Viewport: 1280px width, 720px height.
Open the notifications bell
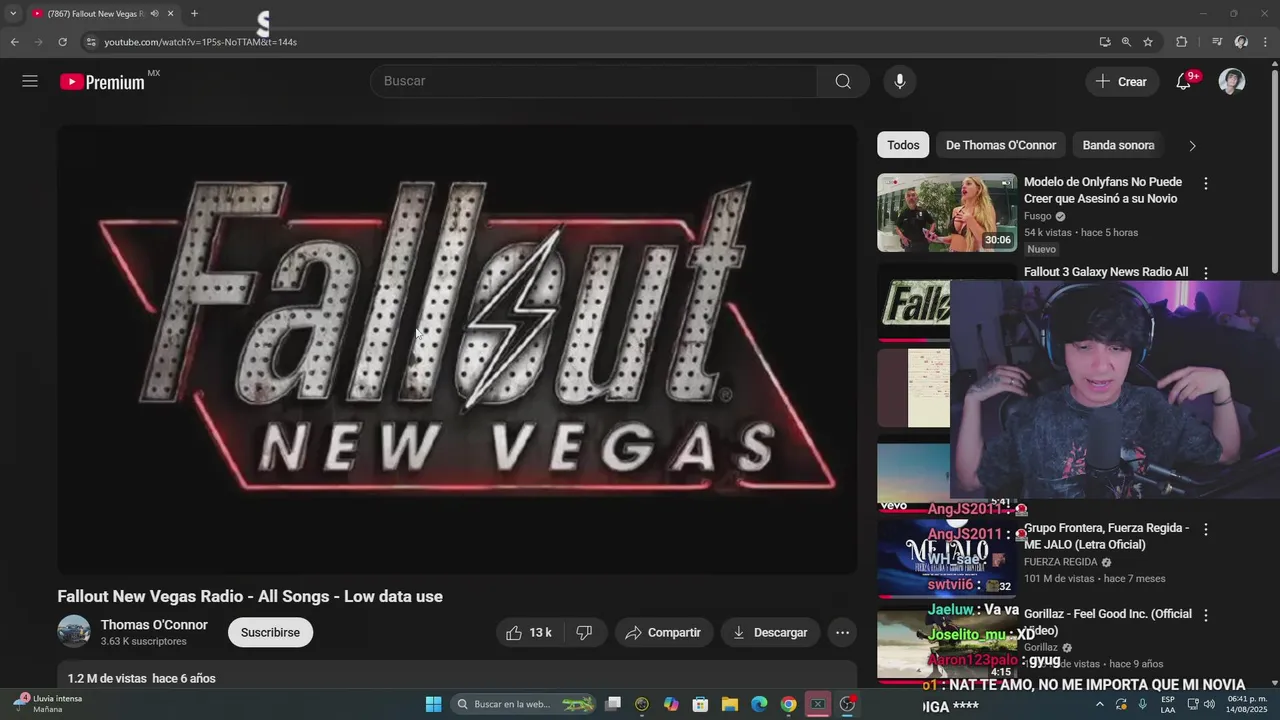[1183, 82]
